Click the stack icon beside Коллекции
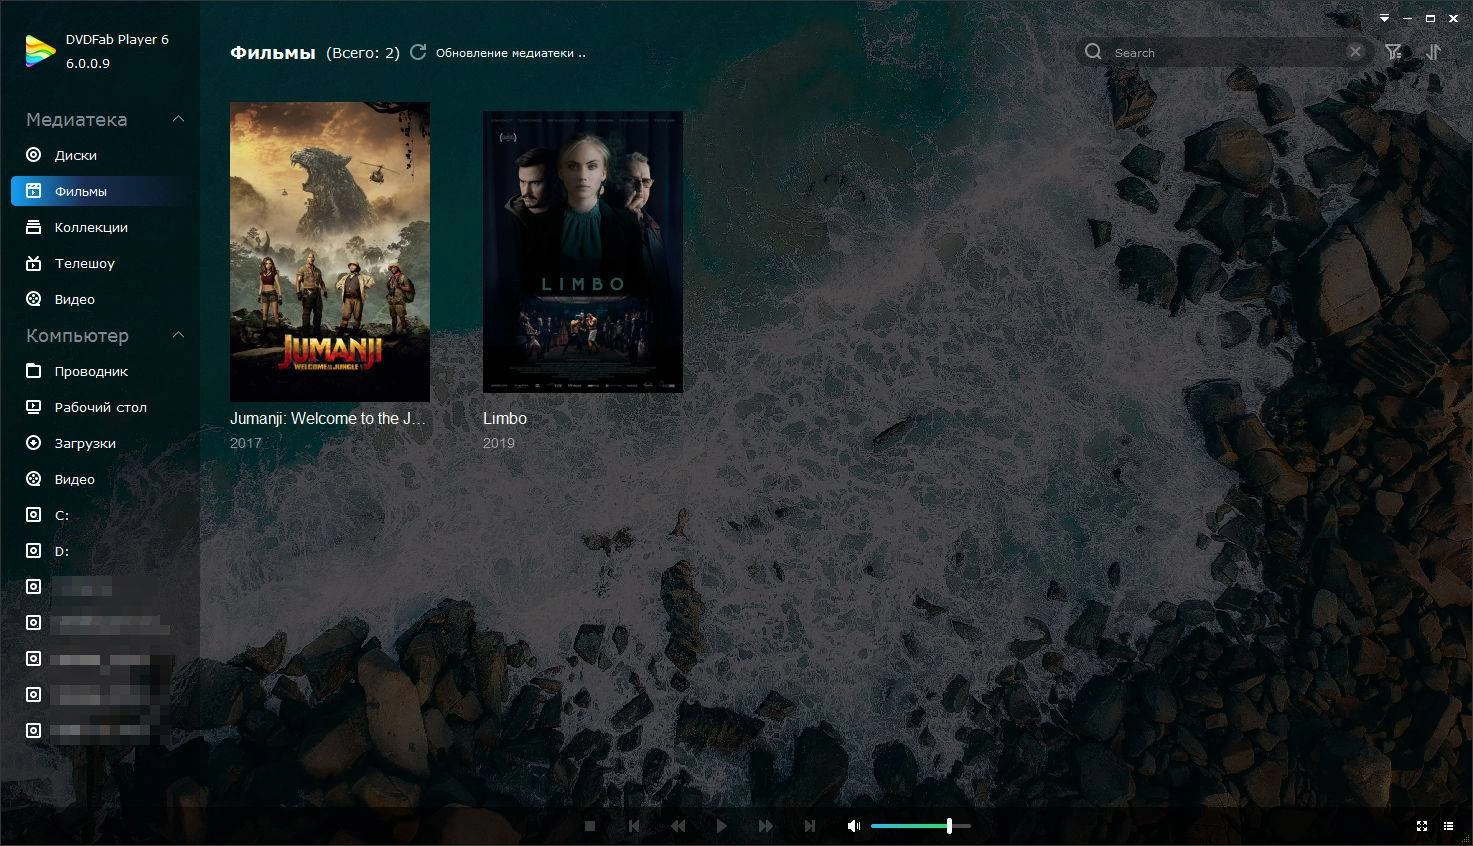The image size is (1473, 846). (x=33, y=227)
